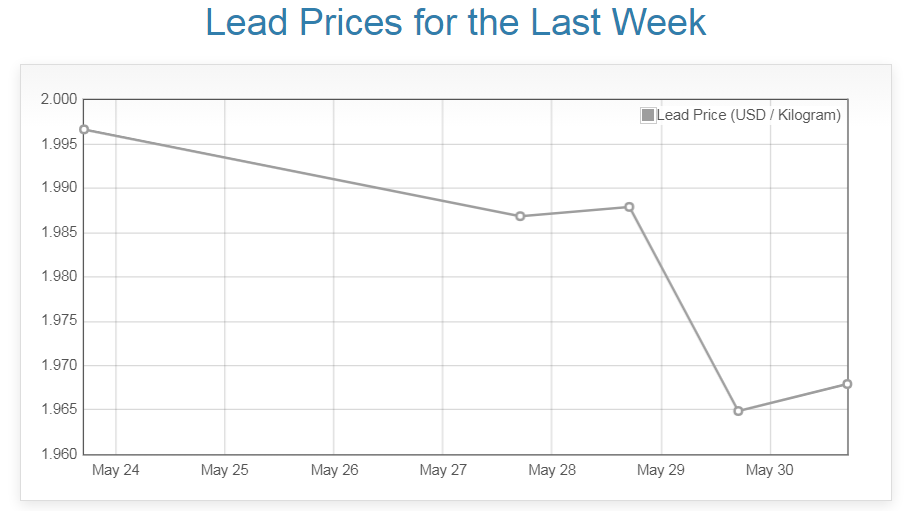Select the 1.990 price axis label

click(58, 188)
